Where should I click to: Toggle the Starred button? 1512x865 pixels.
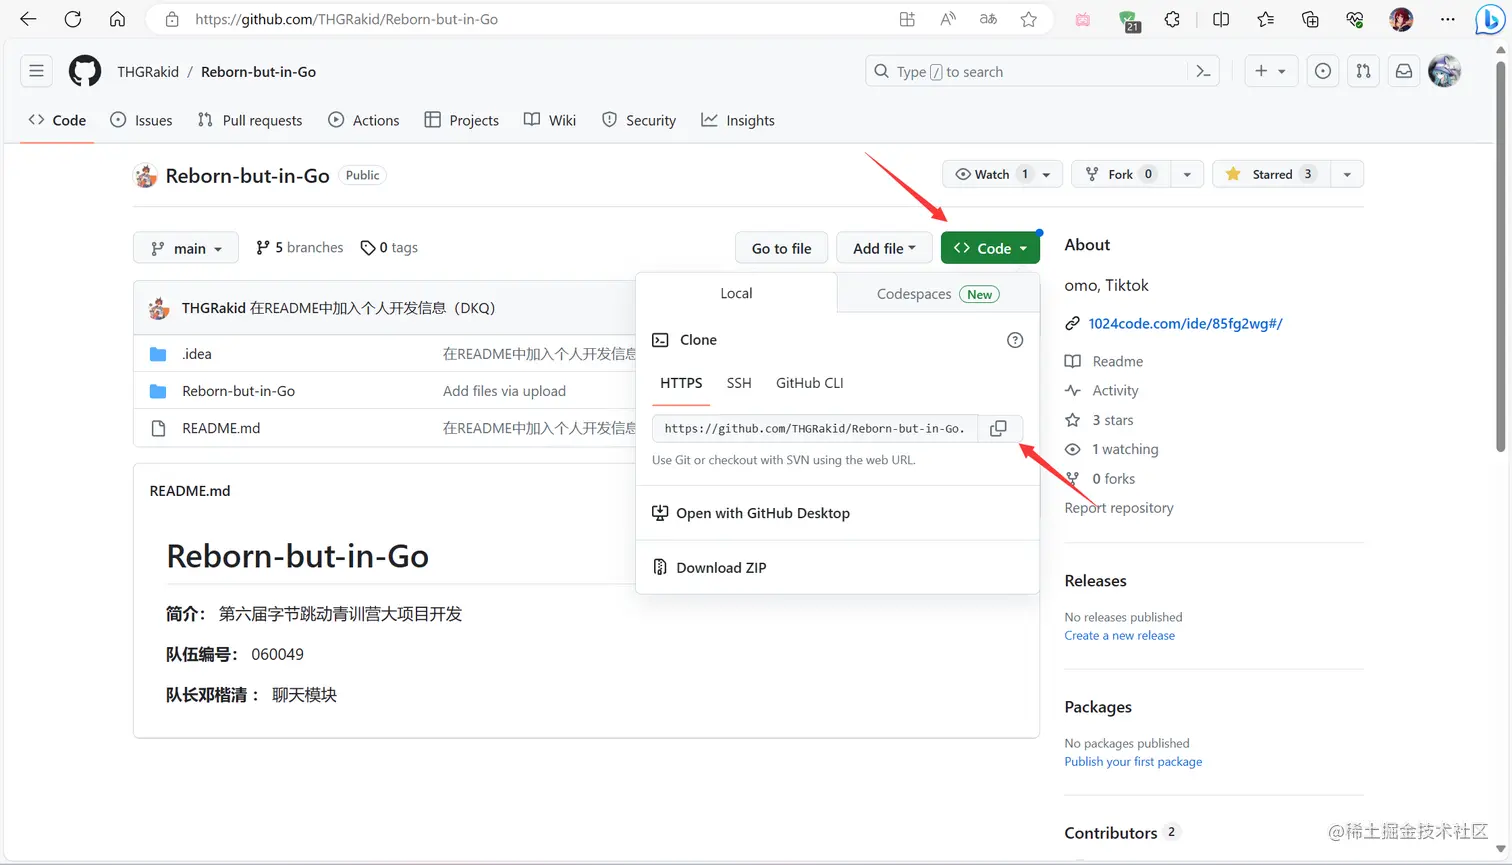1270,174
